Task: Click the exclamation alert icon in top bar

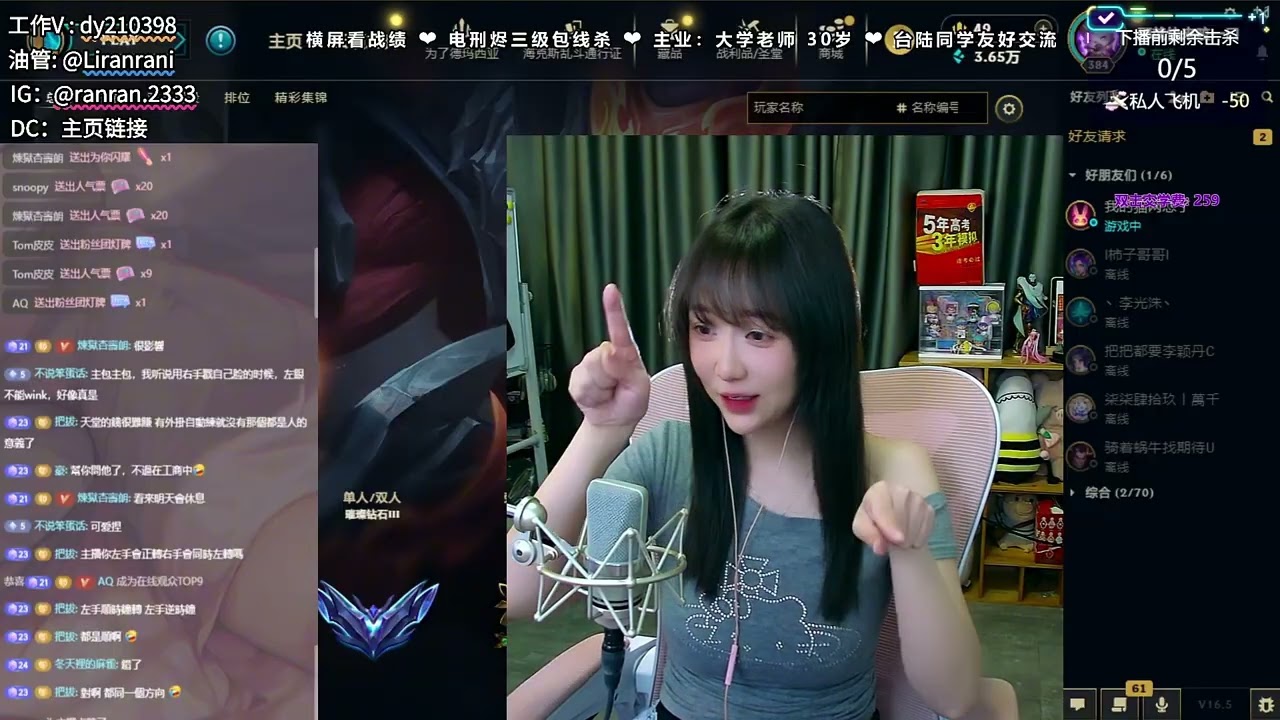Action: click(x=220, y=40)
